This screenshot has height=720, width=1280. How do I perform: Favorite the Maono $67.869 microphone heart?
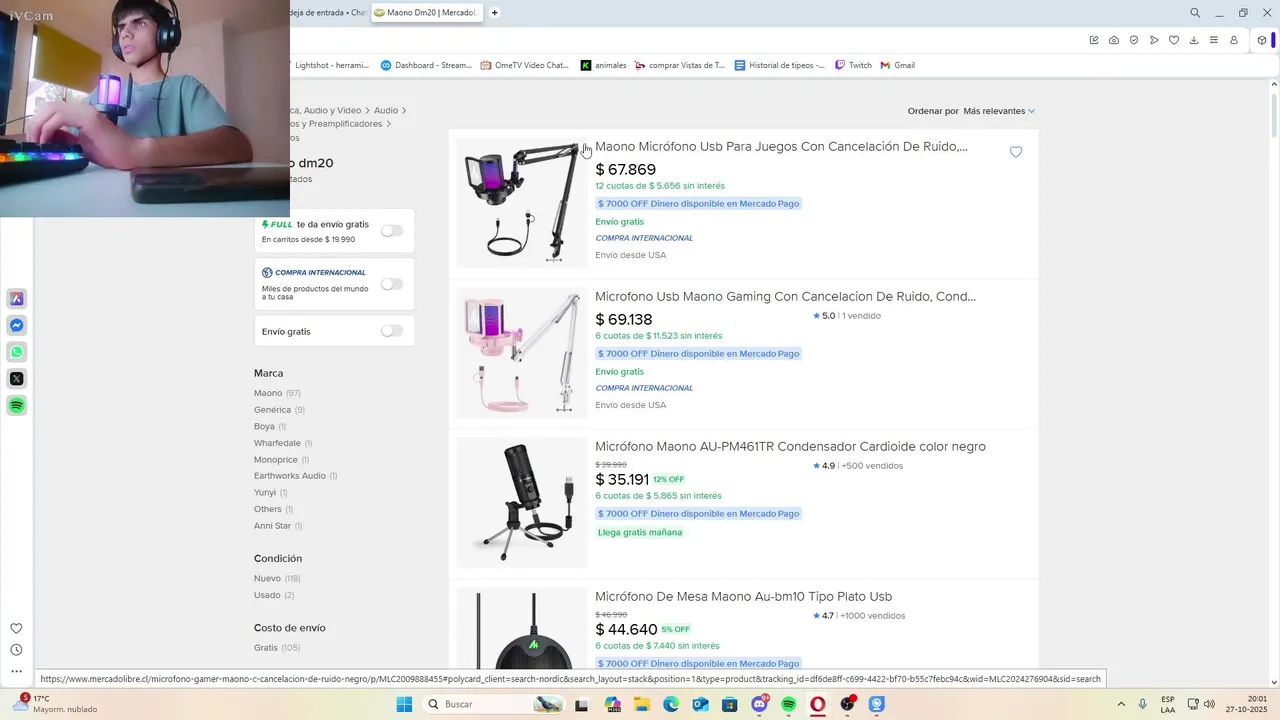pos(1016,152)
